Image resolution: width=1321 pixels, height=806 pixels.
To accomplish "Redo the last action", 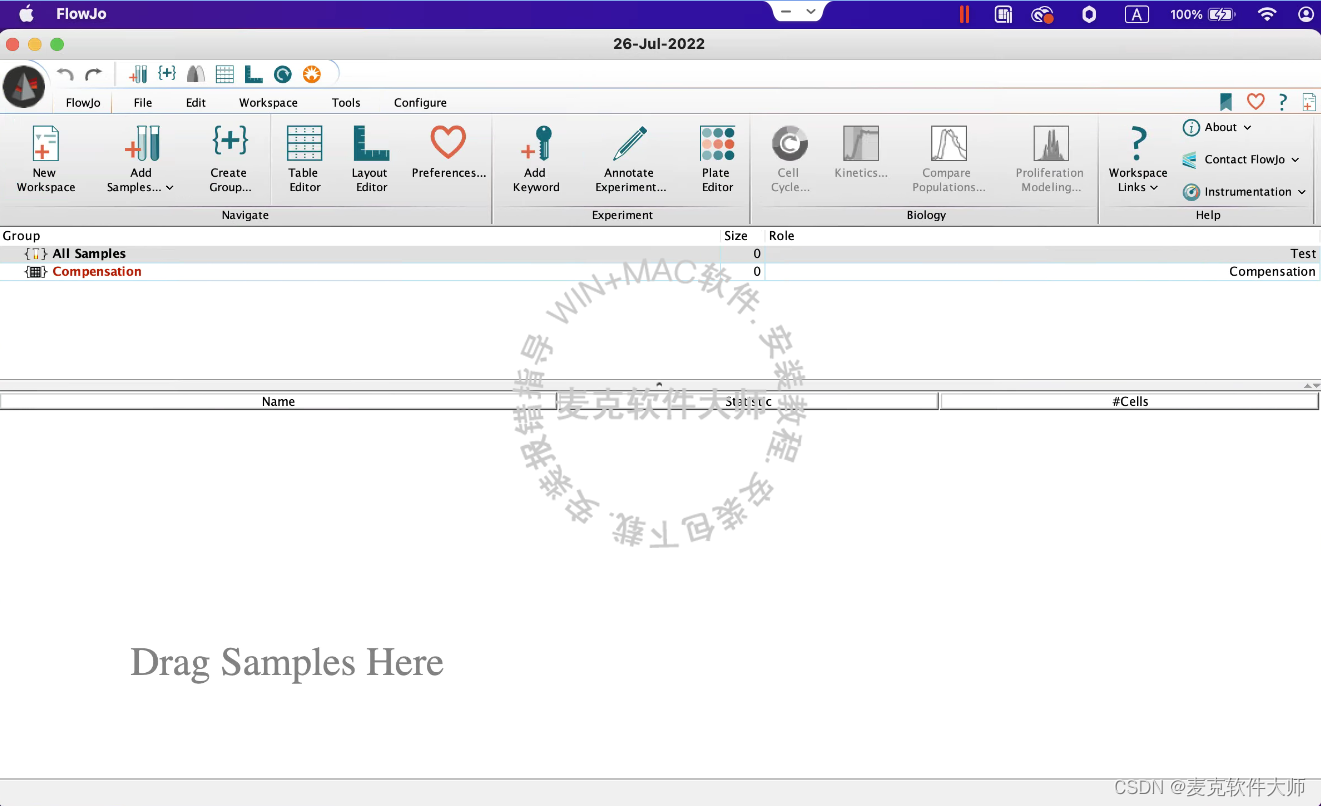I will 93,75.
